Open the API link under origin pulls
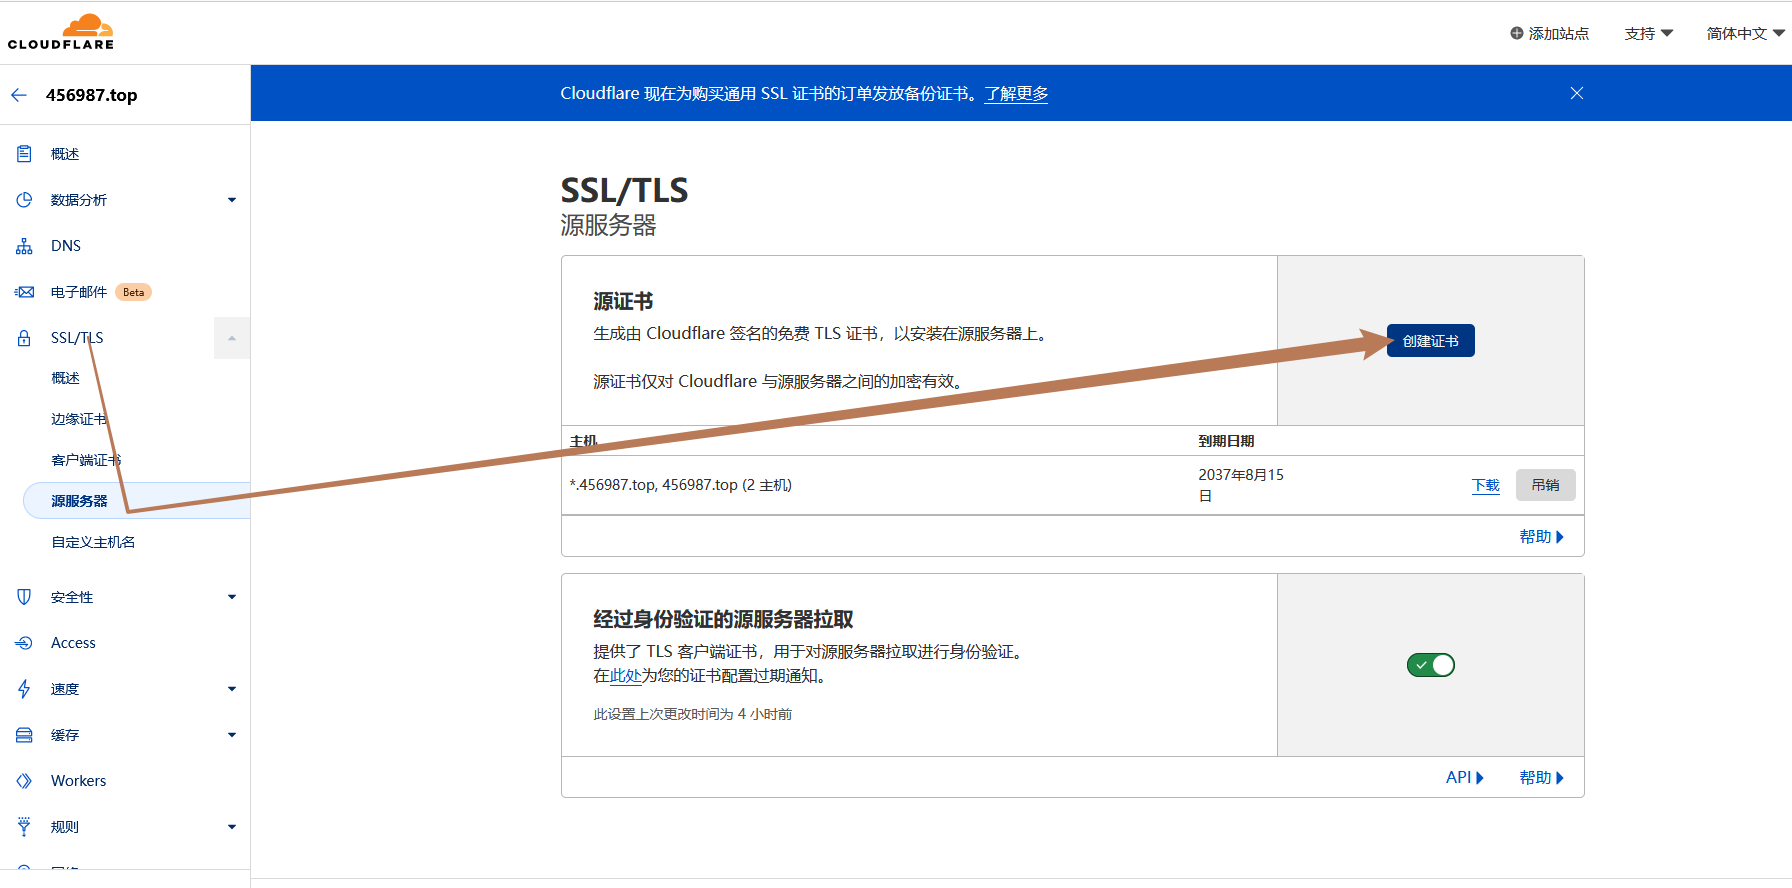 click(1464, 777)
